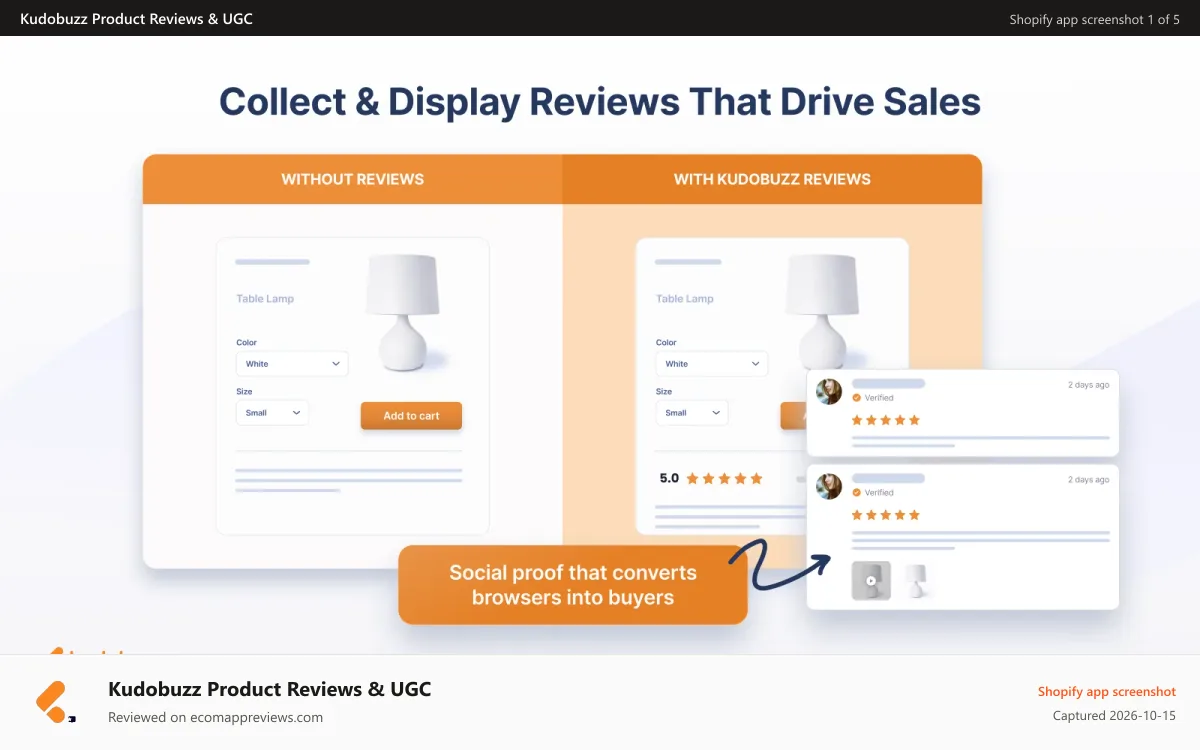Click the Shopify app screenshot link in footer

point(1107,691)
